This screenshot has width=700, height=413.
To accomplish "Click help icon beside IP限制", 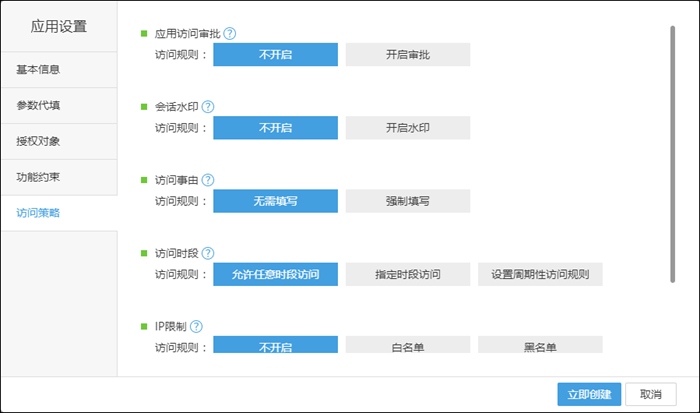I will (196, 326).
